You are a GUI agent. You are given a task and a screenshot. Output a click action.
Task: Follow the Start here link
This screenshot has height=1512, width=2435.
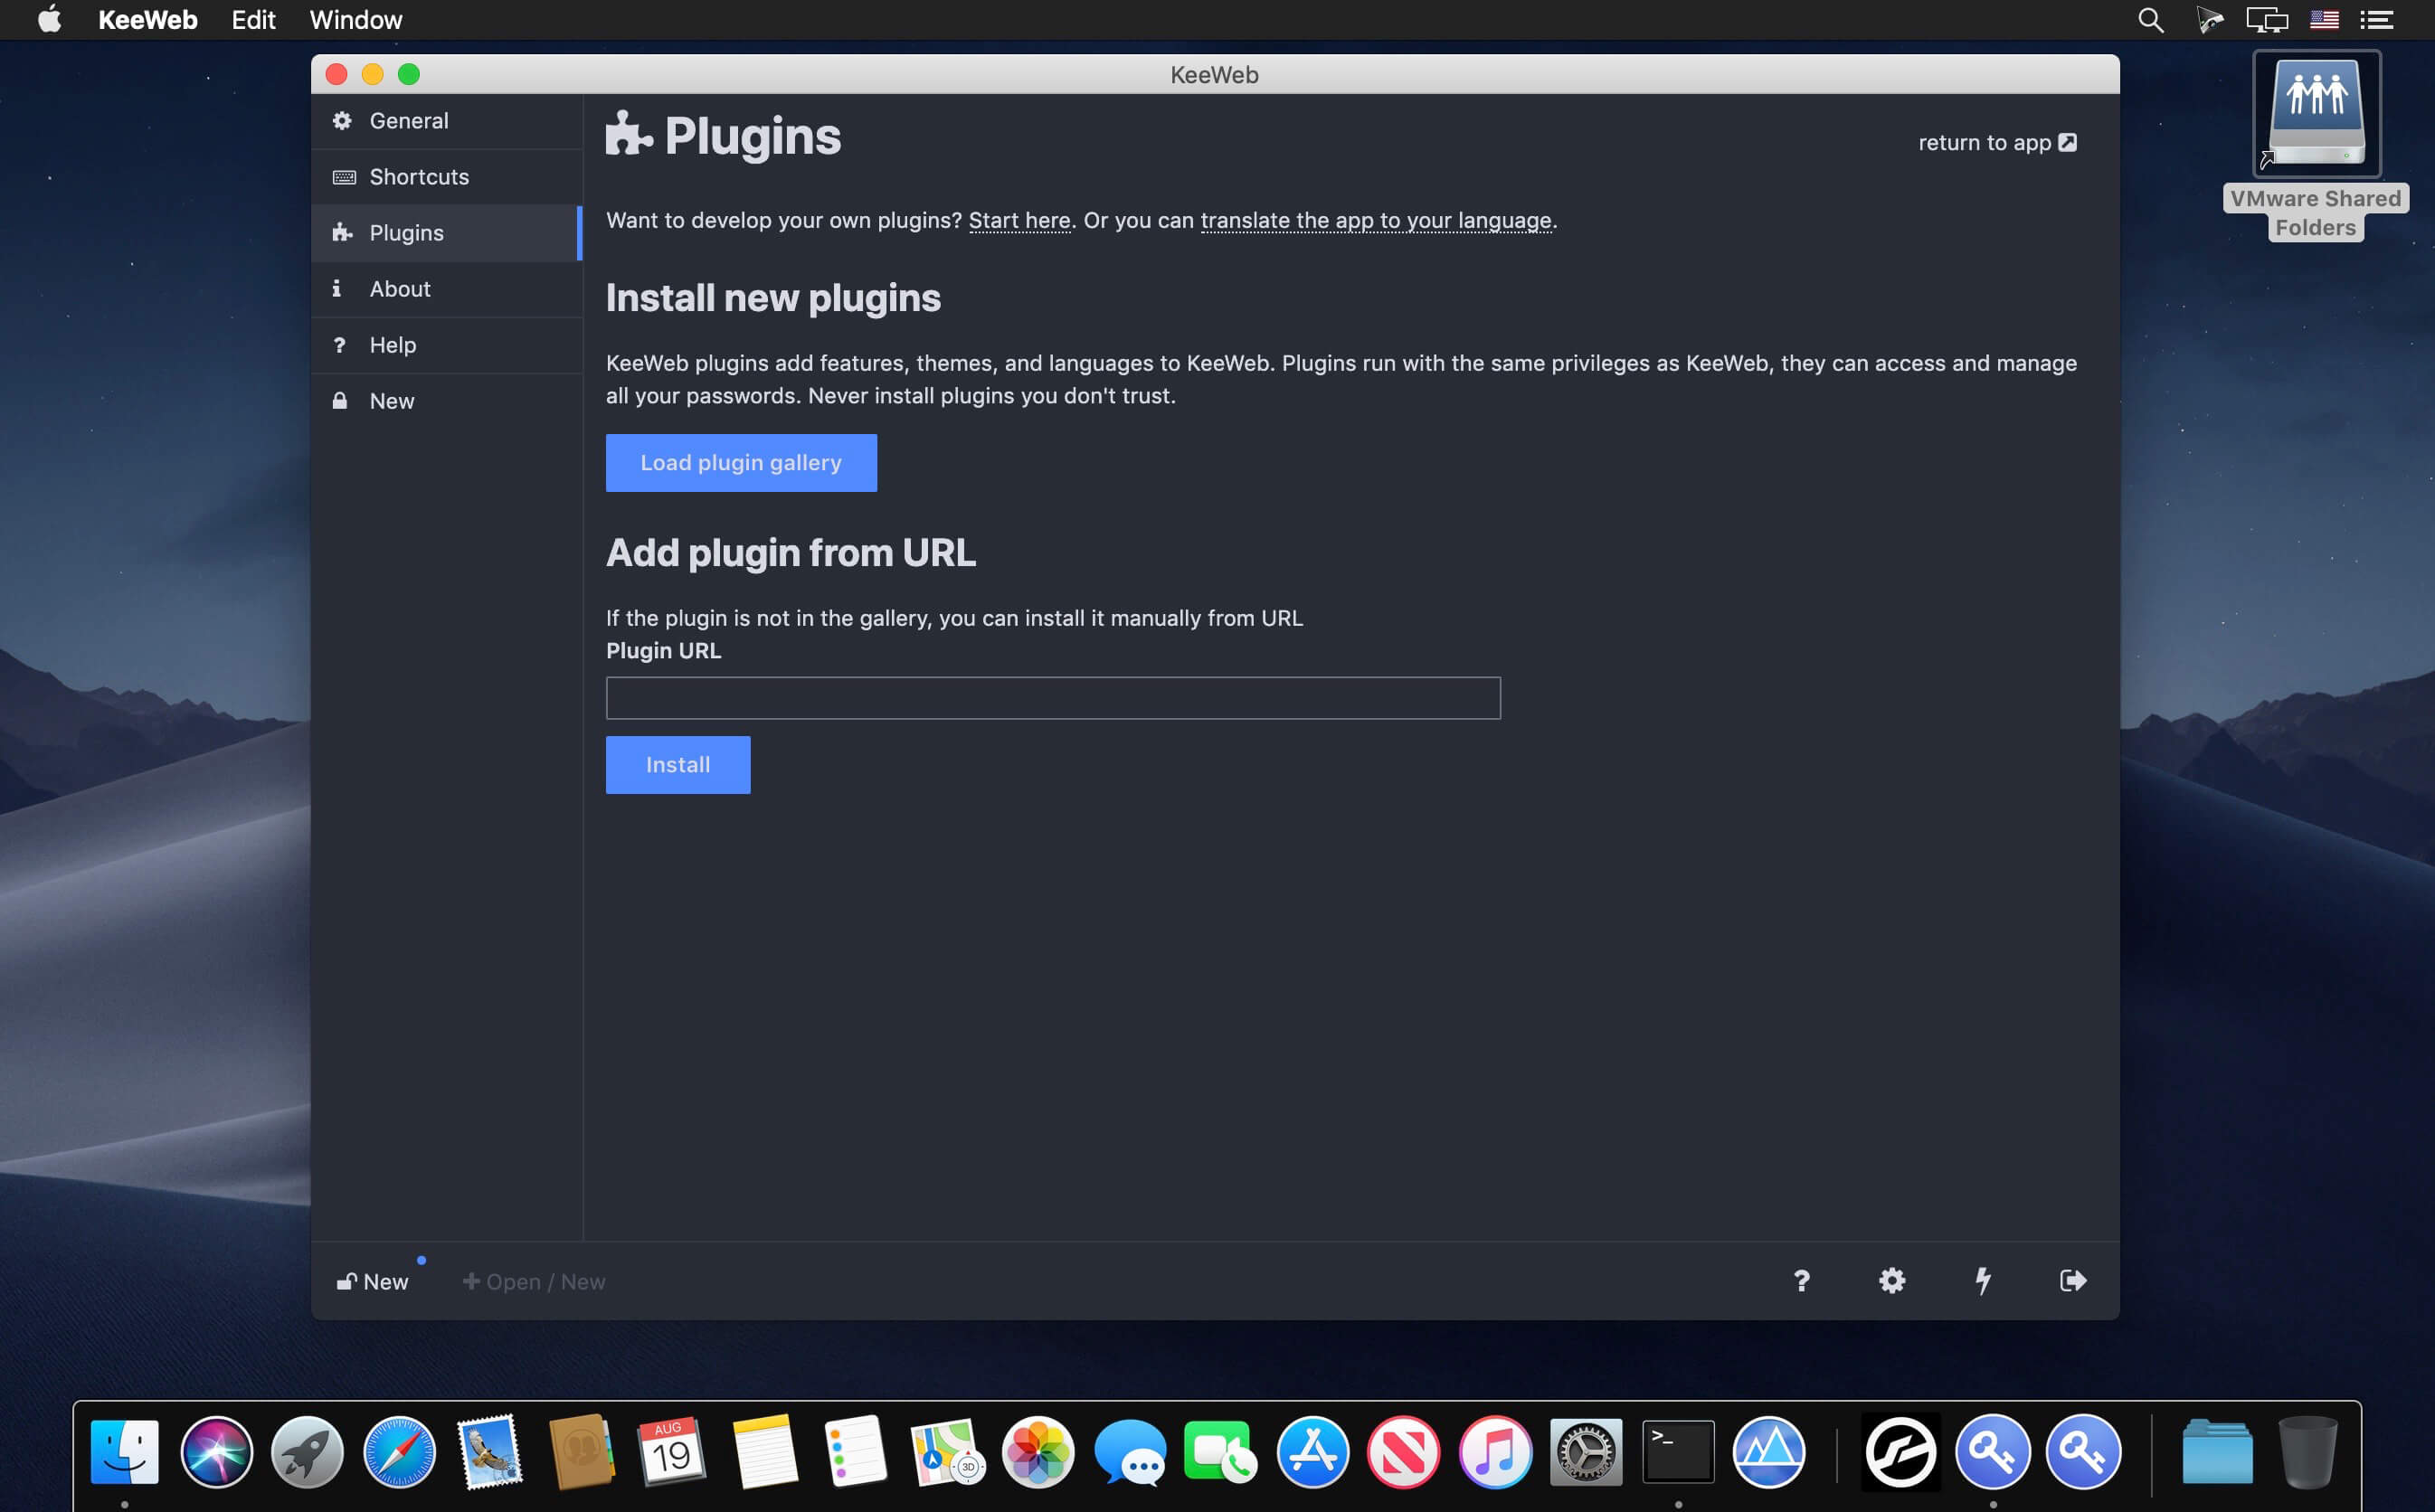pyautogui.click(x=1019, y=220)
